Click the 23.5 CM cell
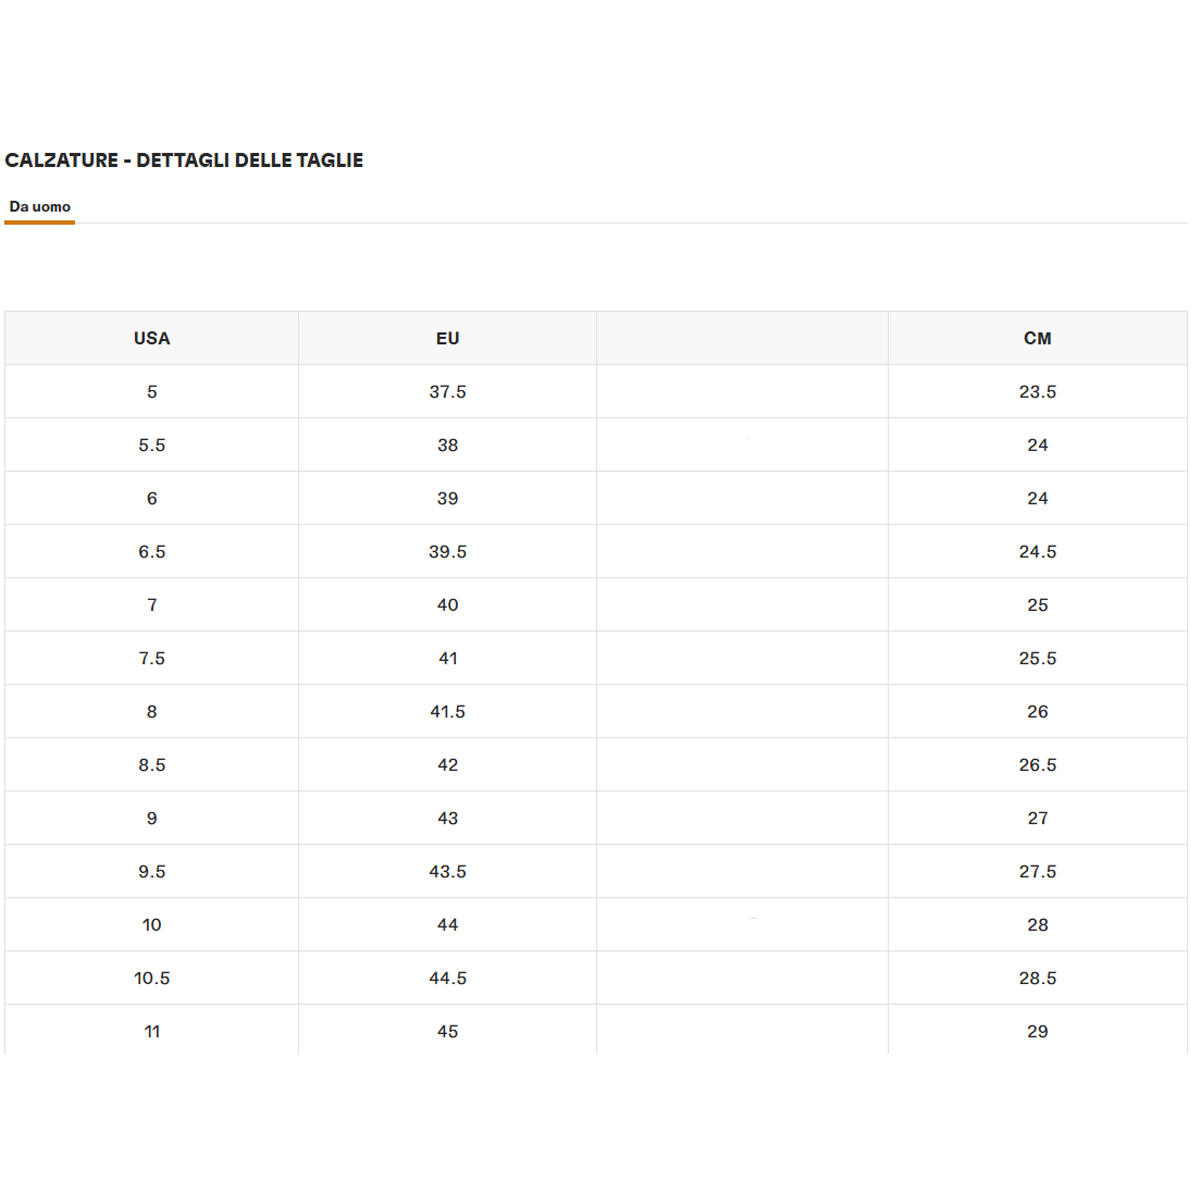 click(x=1037, y=392)
